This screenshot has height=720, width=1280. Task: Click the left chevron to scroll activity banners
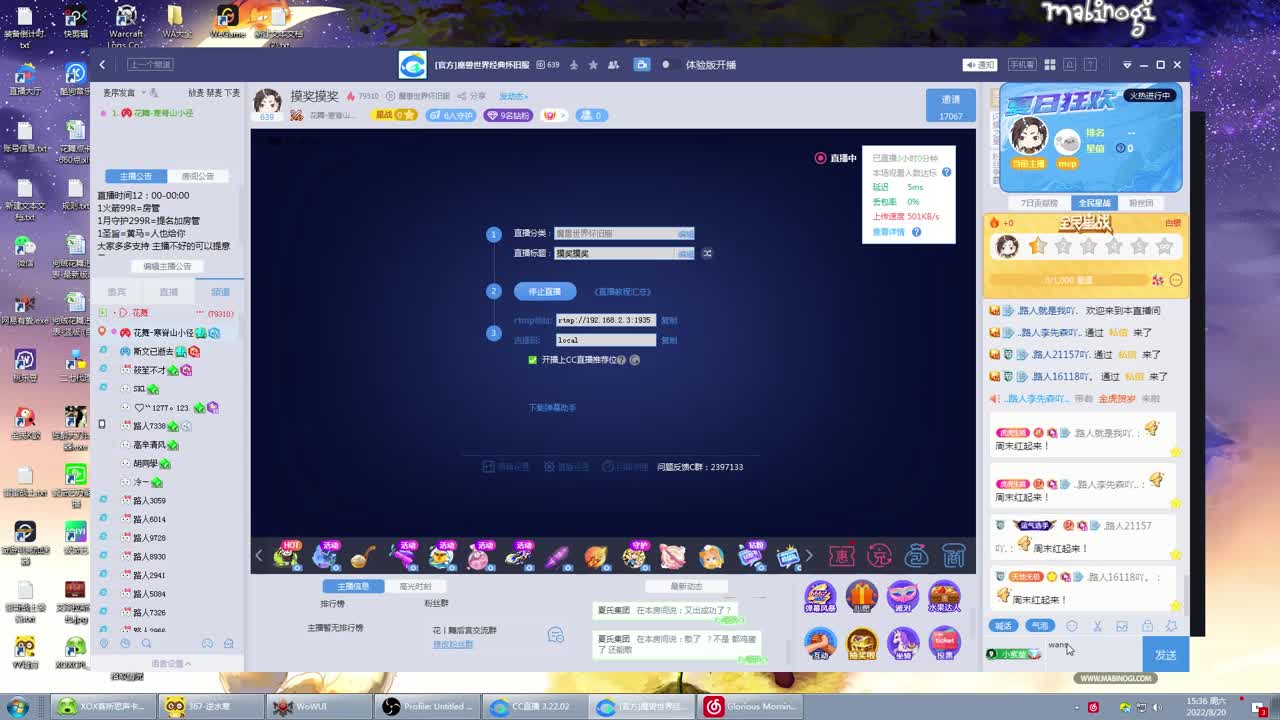click(x=258, y=555)
